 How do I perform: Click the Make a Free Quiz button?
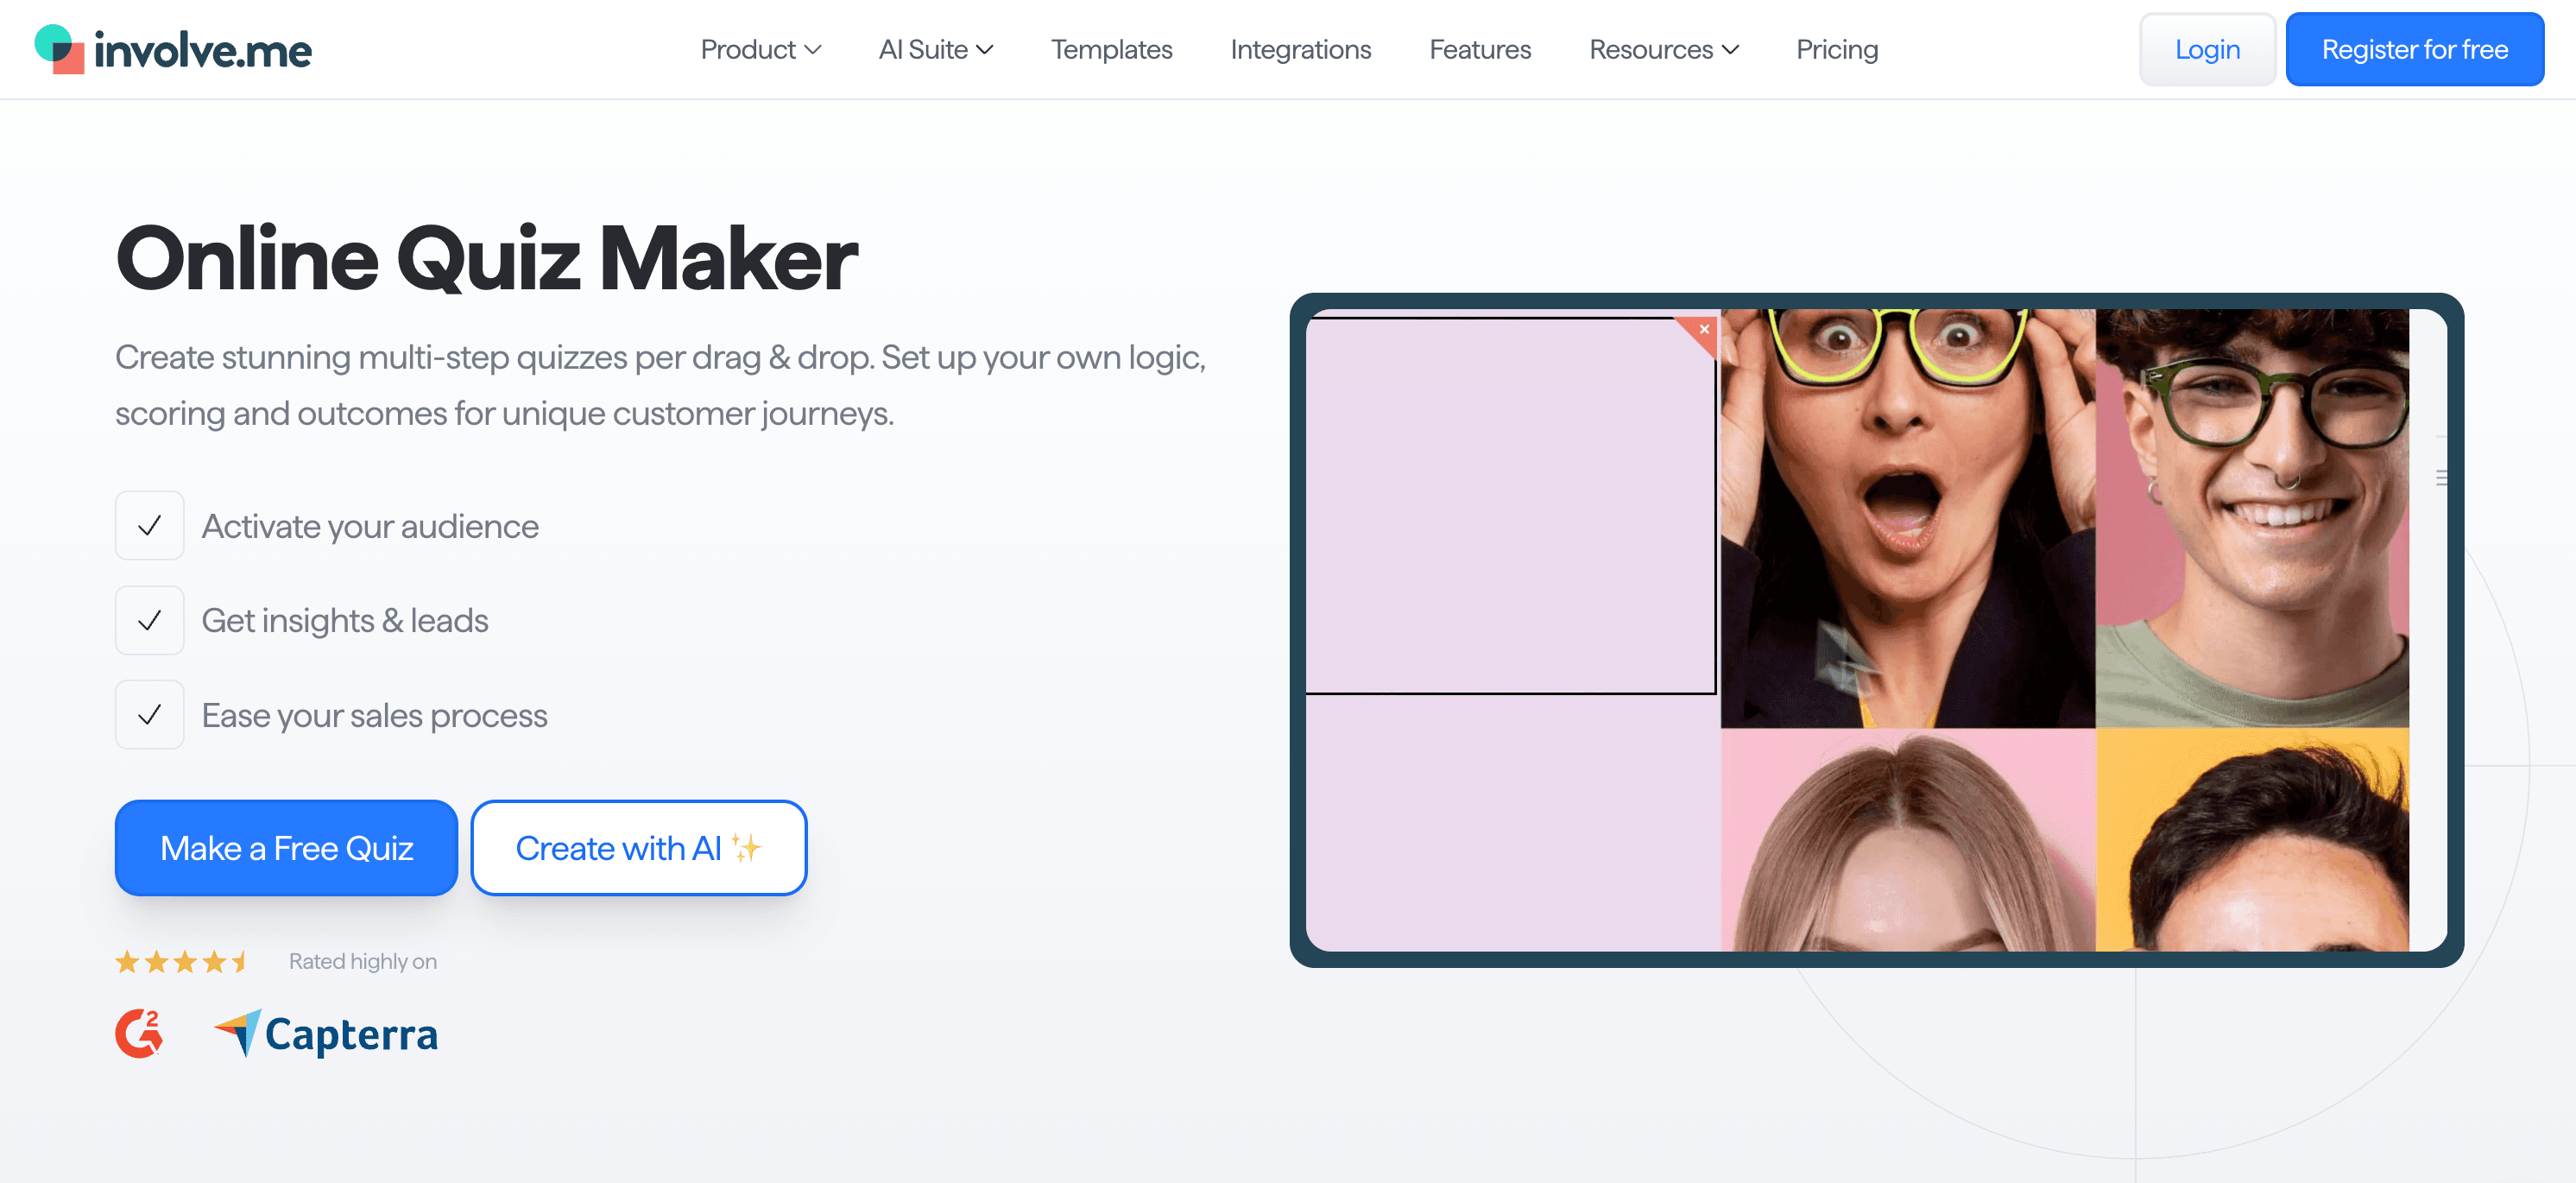pyautogui.click(x=286, y=847)
